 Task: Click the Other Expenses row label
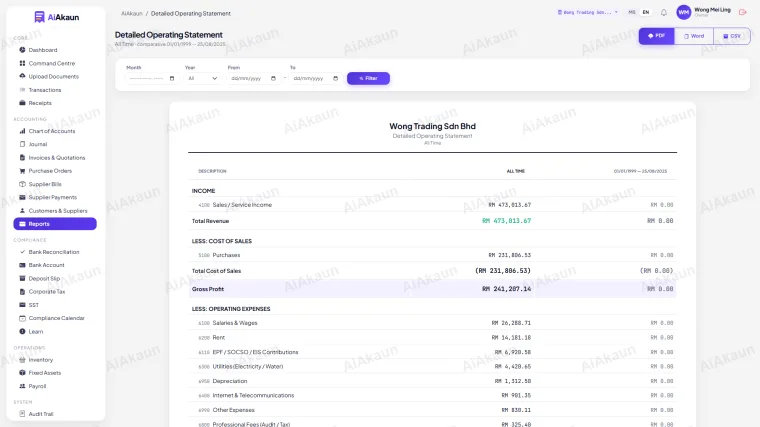point(234,410)
